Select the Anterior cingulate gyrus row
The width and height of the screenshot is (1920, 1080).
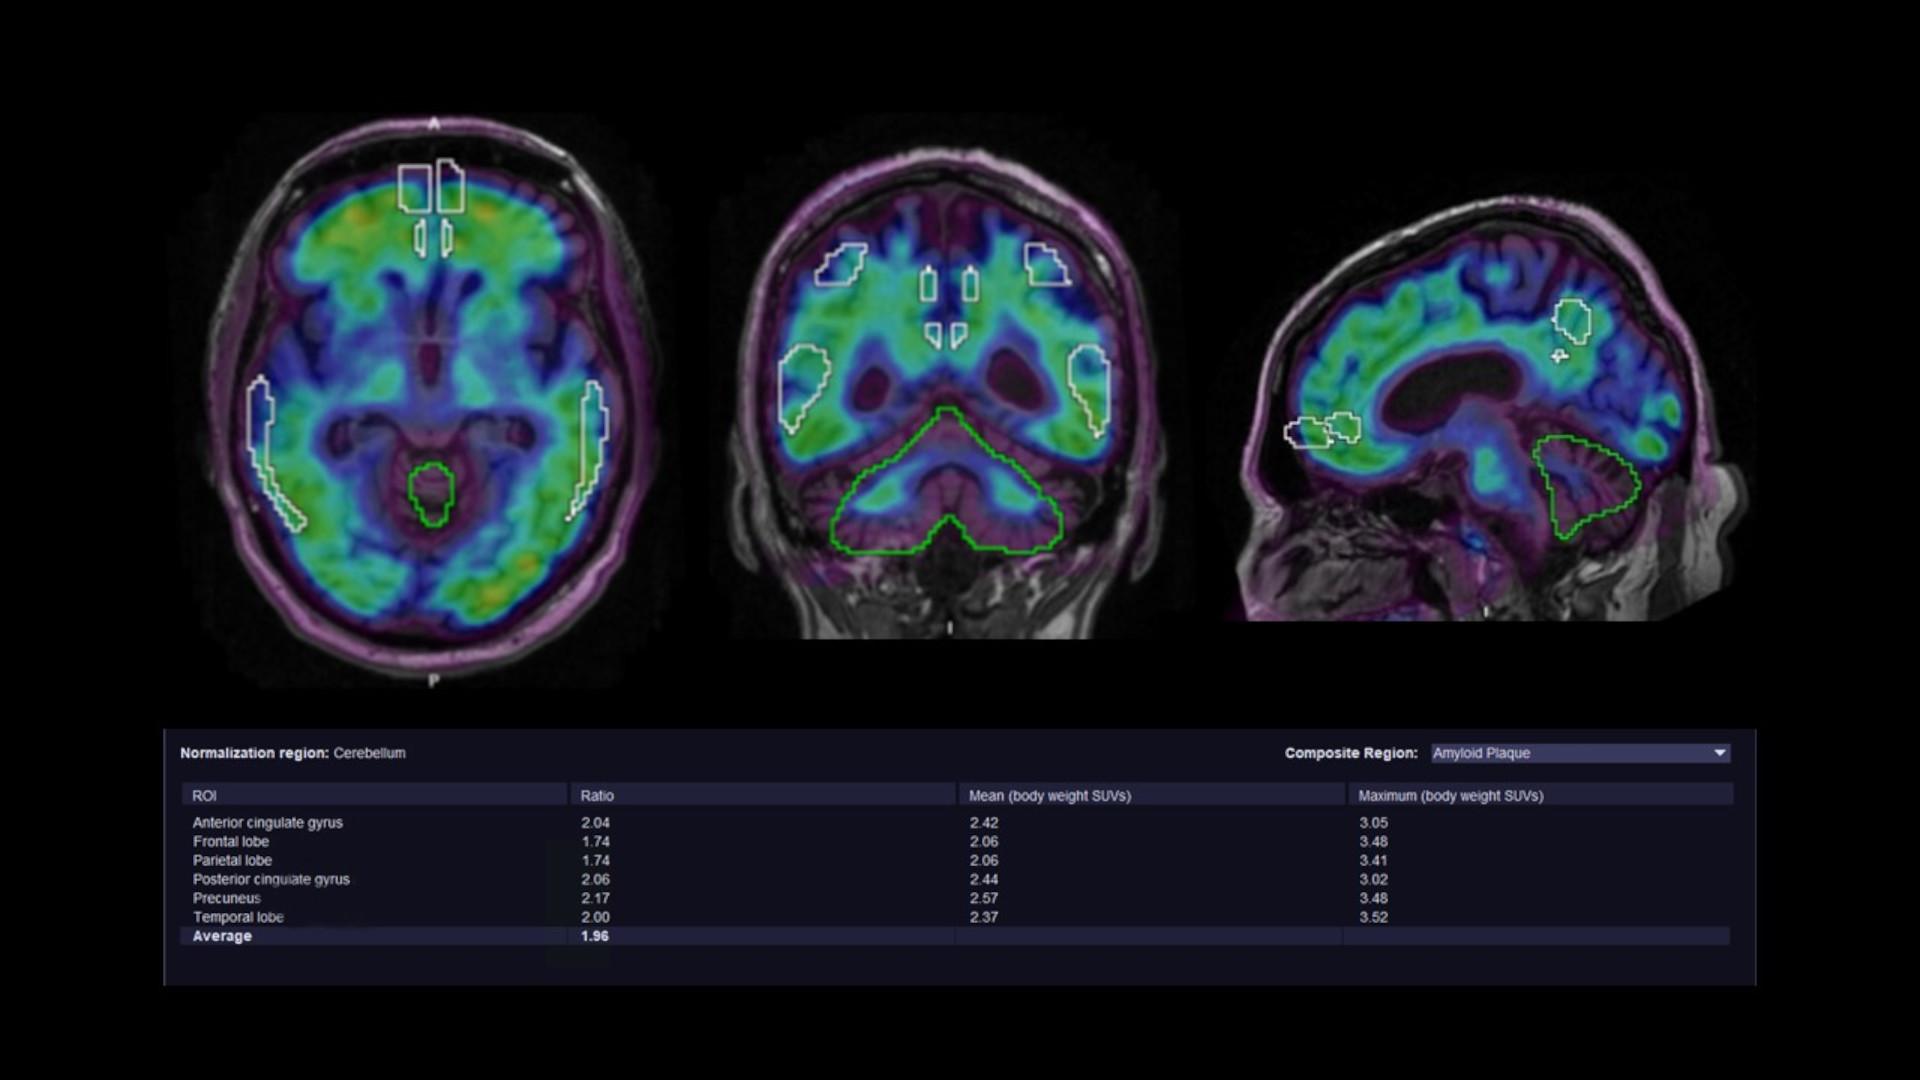(x=267, y=823)
